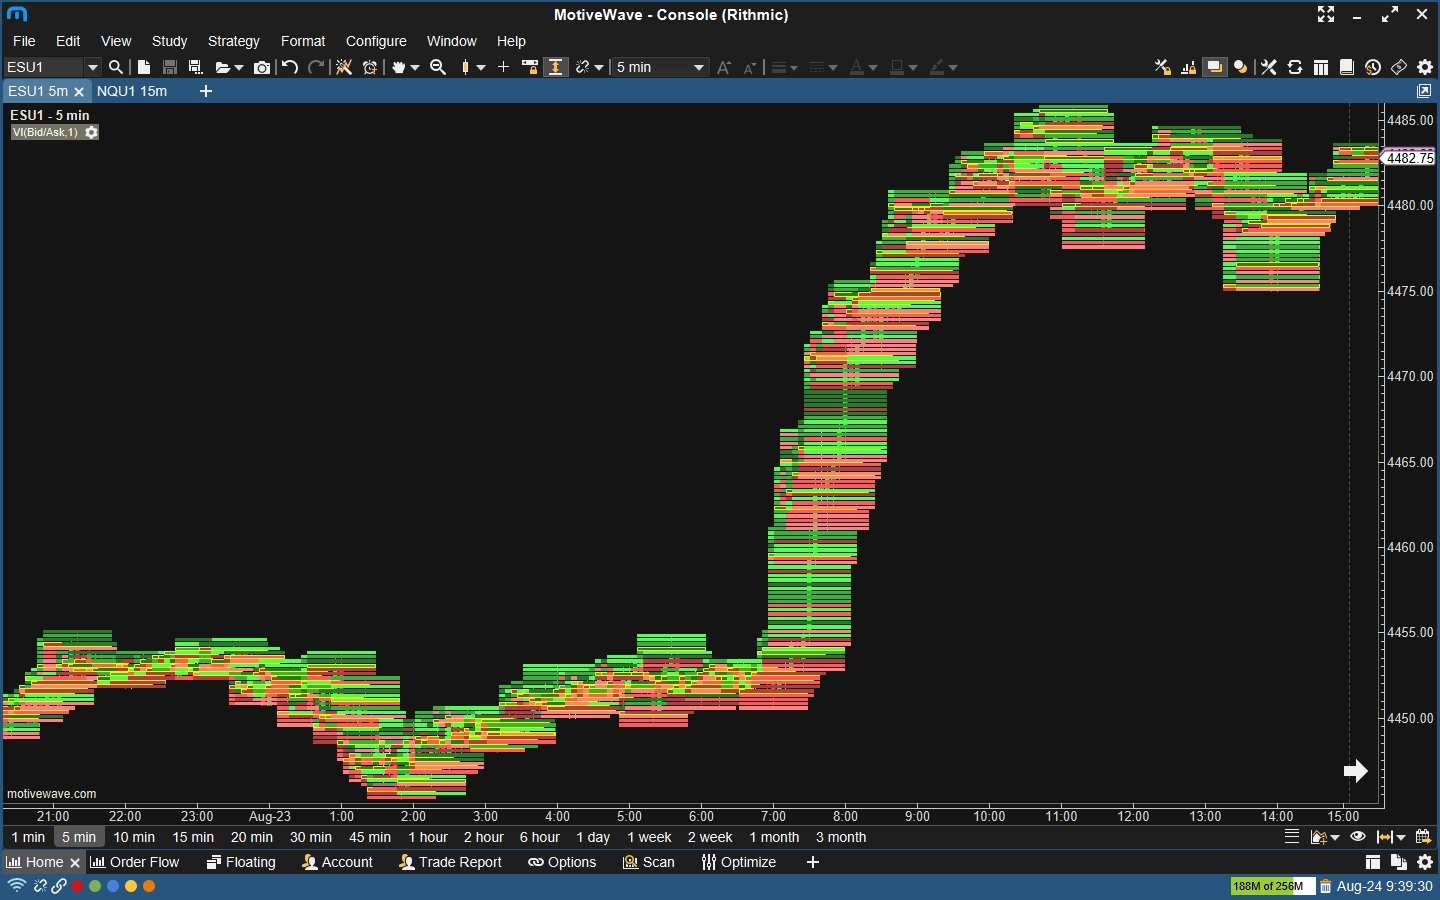Expand the 5 min bar size dropdown
The width and height of the screenshot is (1440, 900).
point(699,67)
